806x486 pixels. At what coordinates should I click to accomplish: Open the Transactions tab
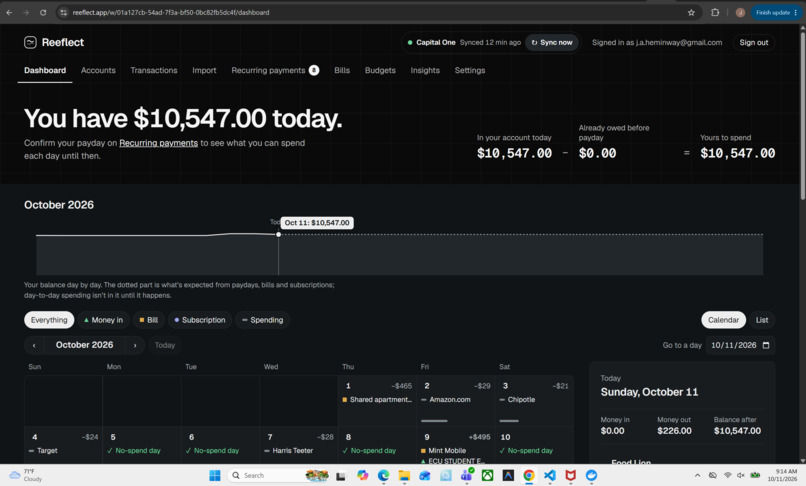pos(154,70)
